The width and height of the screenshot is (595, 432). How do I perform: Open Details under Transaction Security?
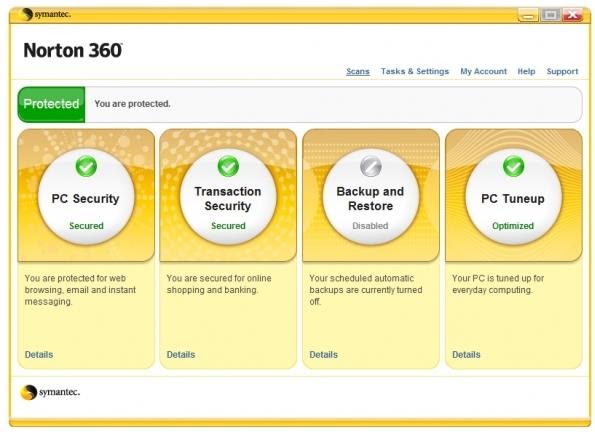pyautogui.click(x=181, y=355)
